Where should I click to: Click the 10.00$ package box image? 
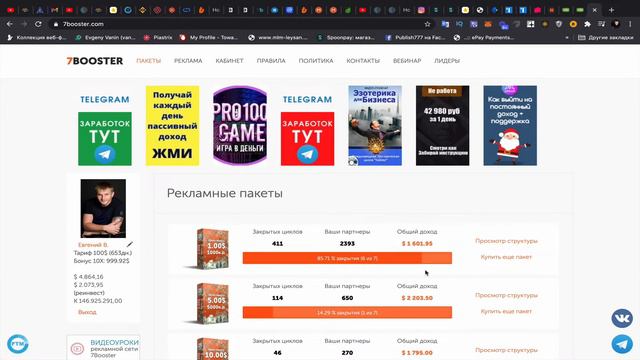tap(212, 349)
